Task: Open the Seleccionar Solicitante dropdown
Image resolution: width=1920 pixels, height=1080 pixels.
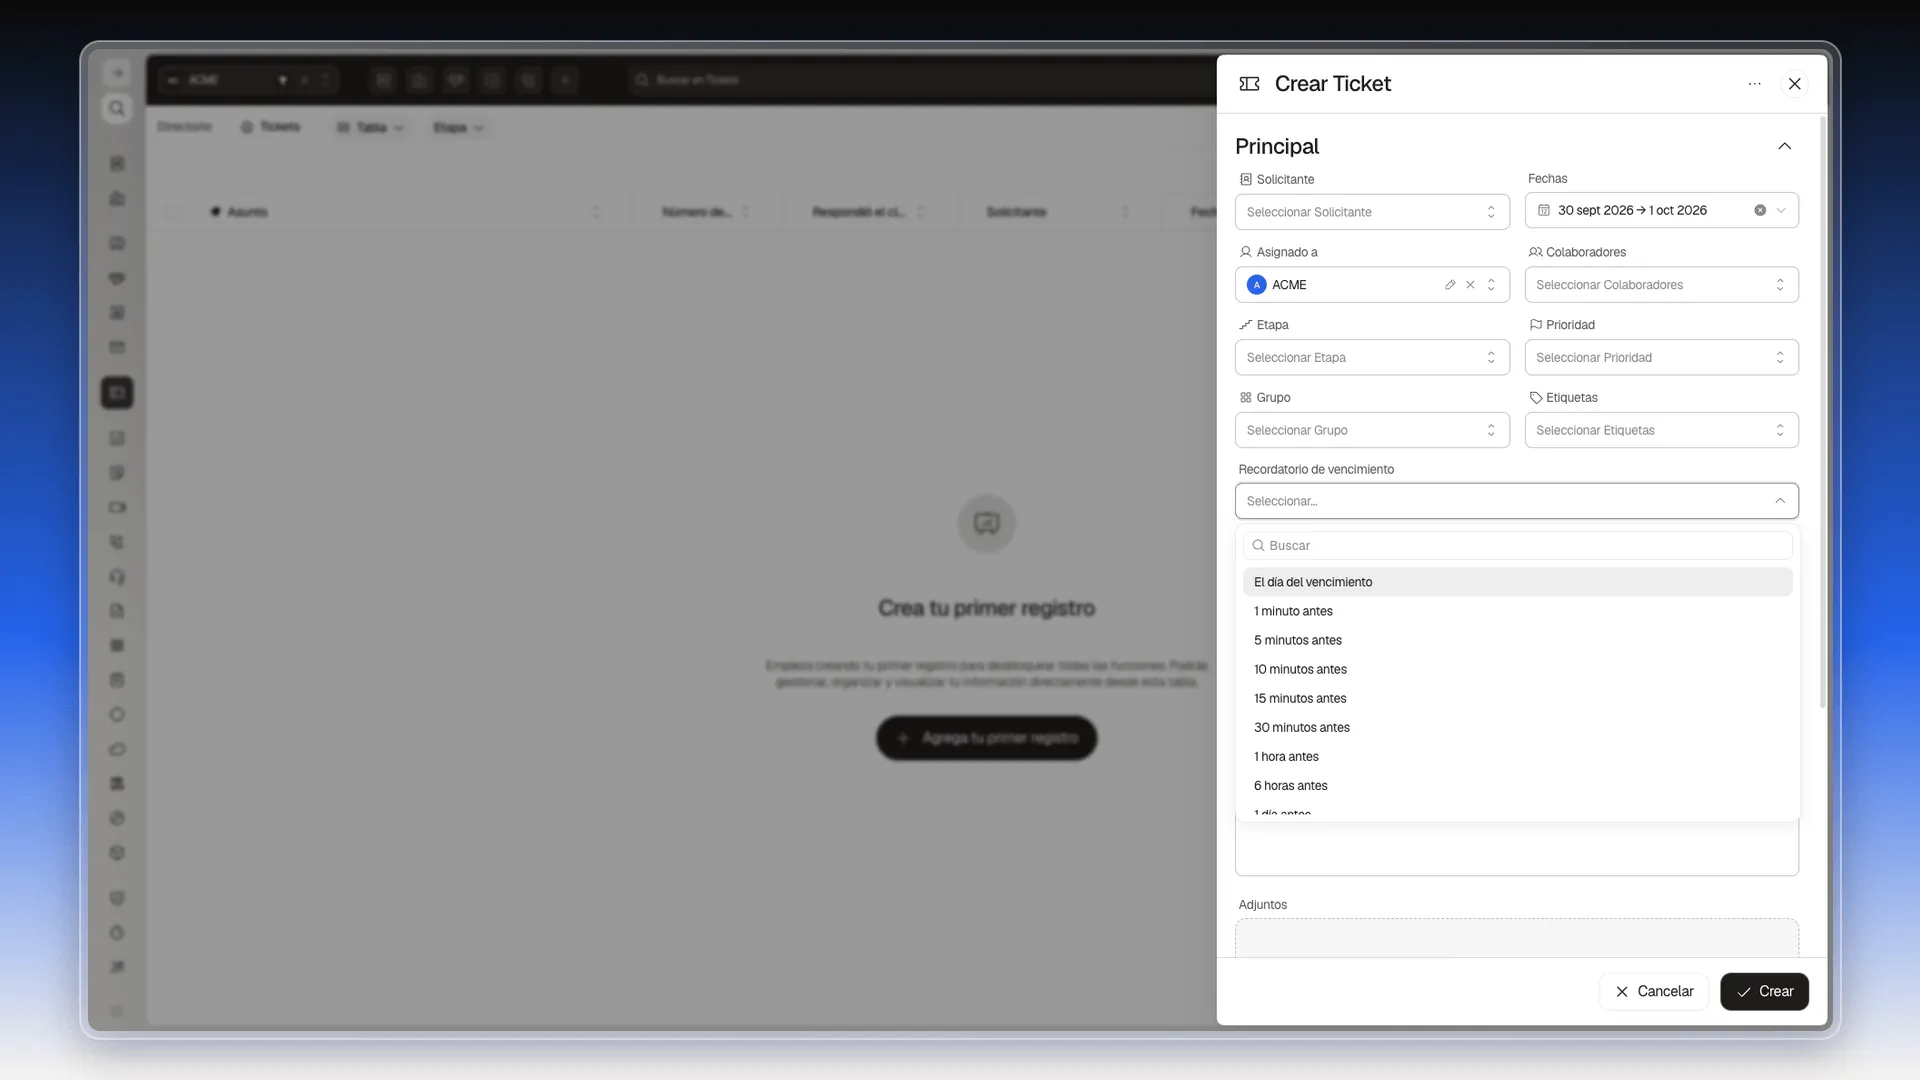Action: coord(1372,212)
